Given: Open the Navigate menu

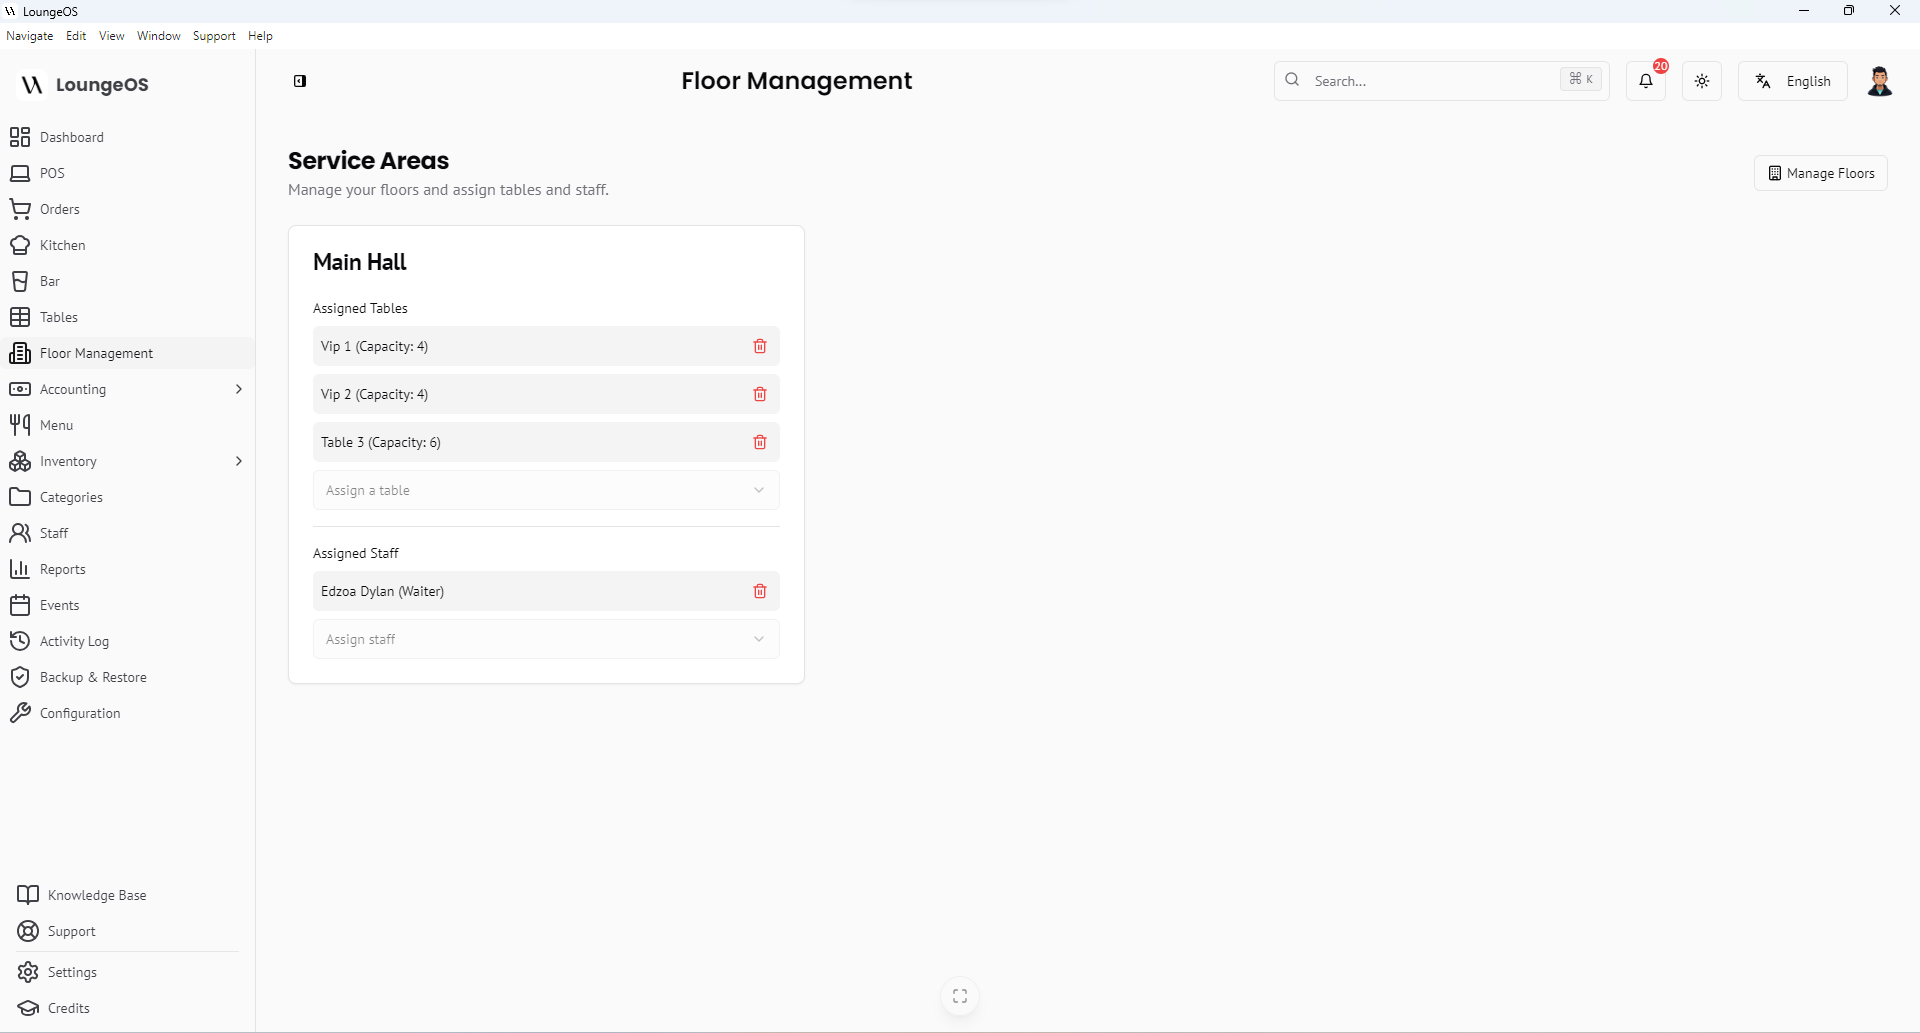Looking at the screenshot, I should coord(30,36).
